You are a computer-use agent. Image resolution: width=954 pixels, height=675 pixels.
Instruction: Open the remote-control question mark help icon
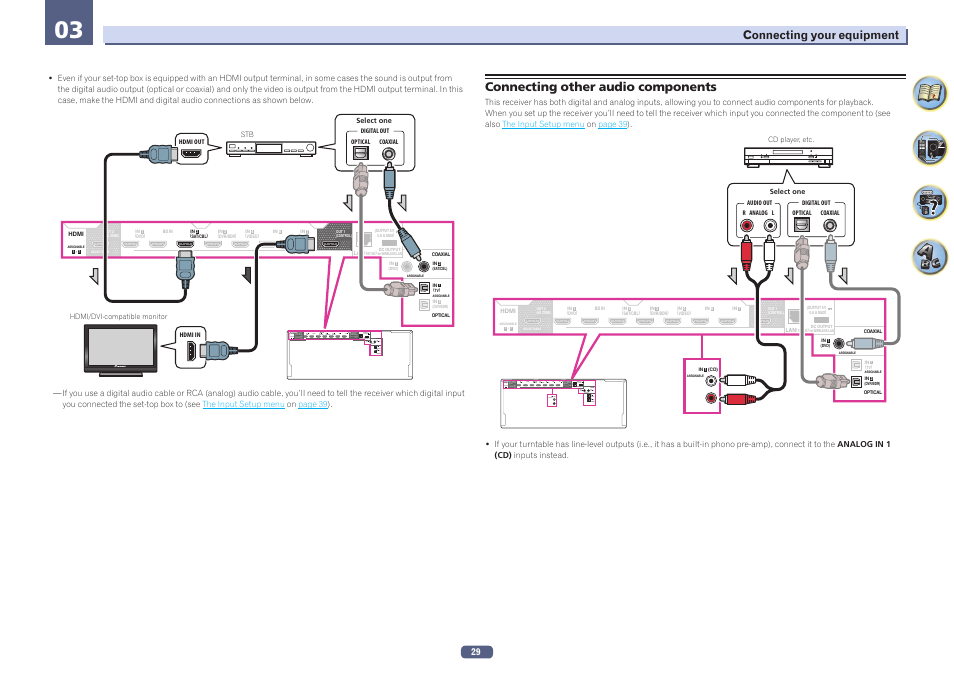929,202
